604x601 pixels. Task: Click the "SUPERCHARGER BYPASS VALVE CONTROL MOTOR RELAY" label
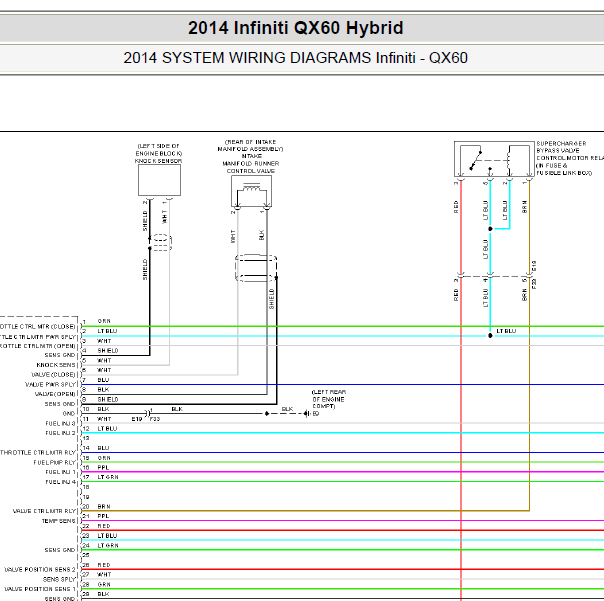tap(570, 151)
